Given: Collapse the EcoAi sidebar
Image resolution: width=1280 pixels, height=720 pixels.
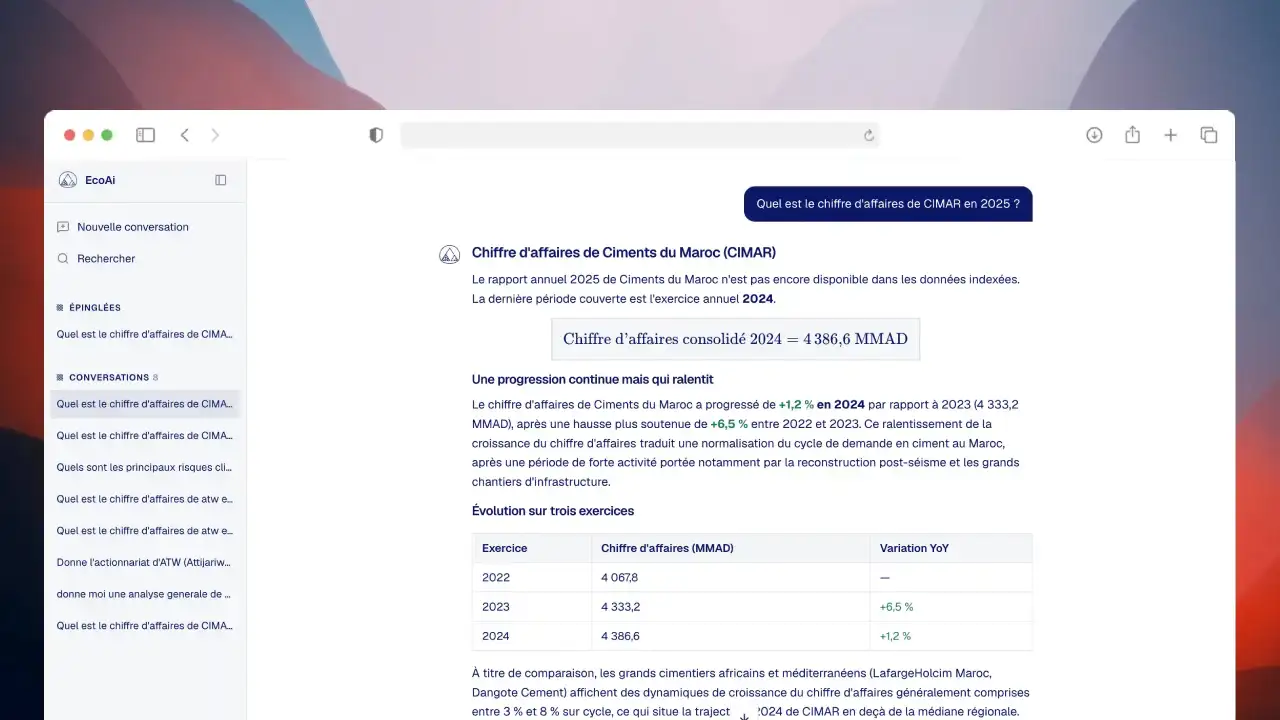Looking at the screenshot, I should coord(221,180).
